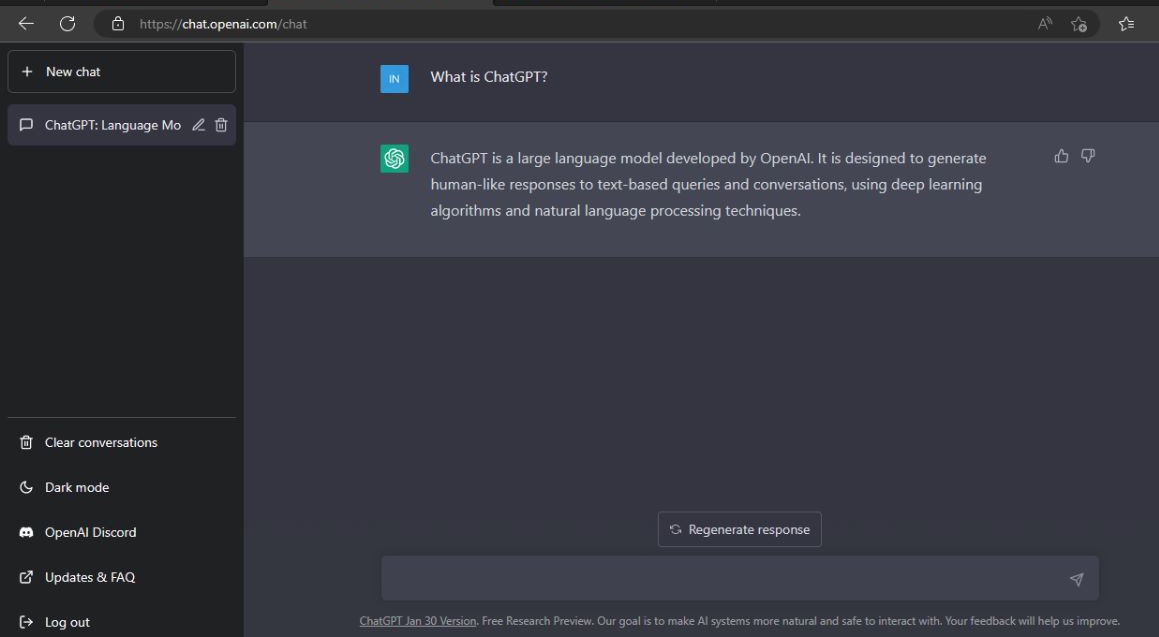
Task: Start a New chat
Action: click(122, 72)
